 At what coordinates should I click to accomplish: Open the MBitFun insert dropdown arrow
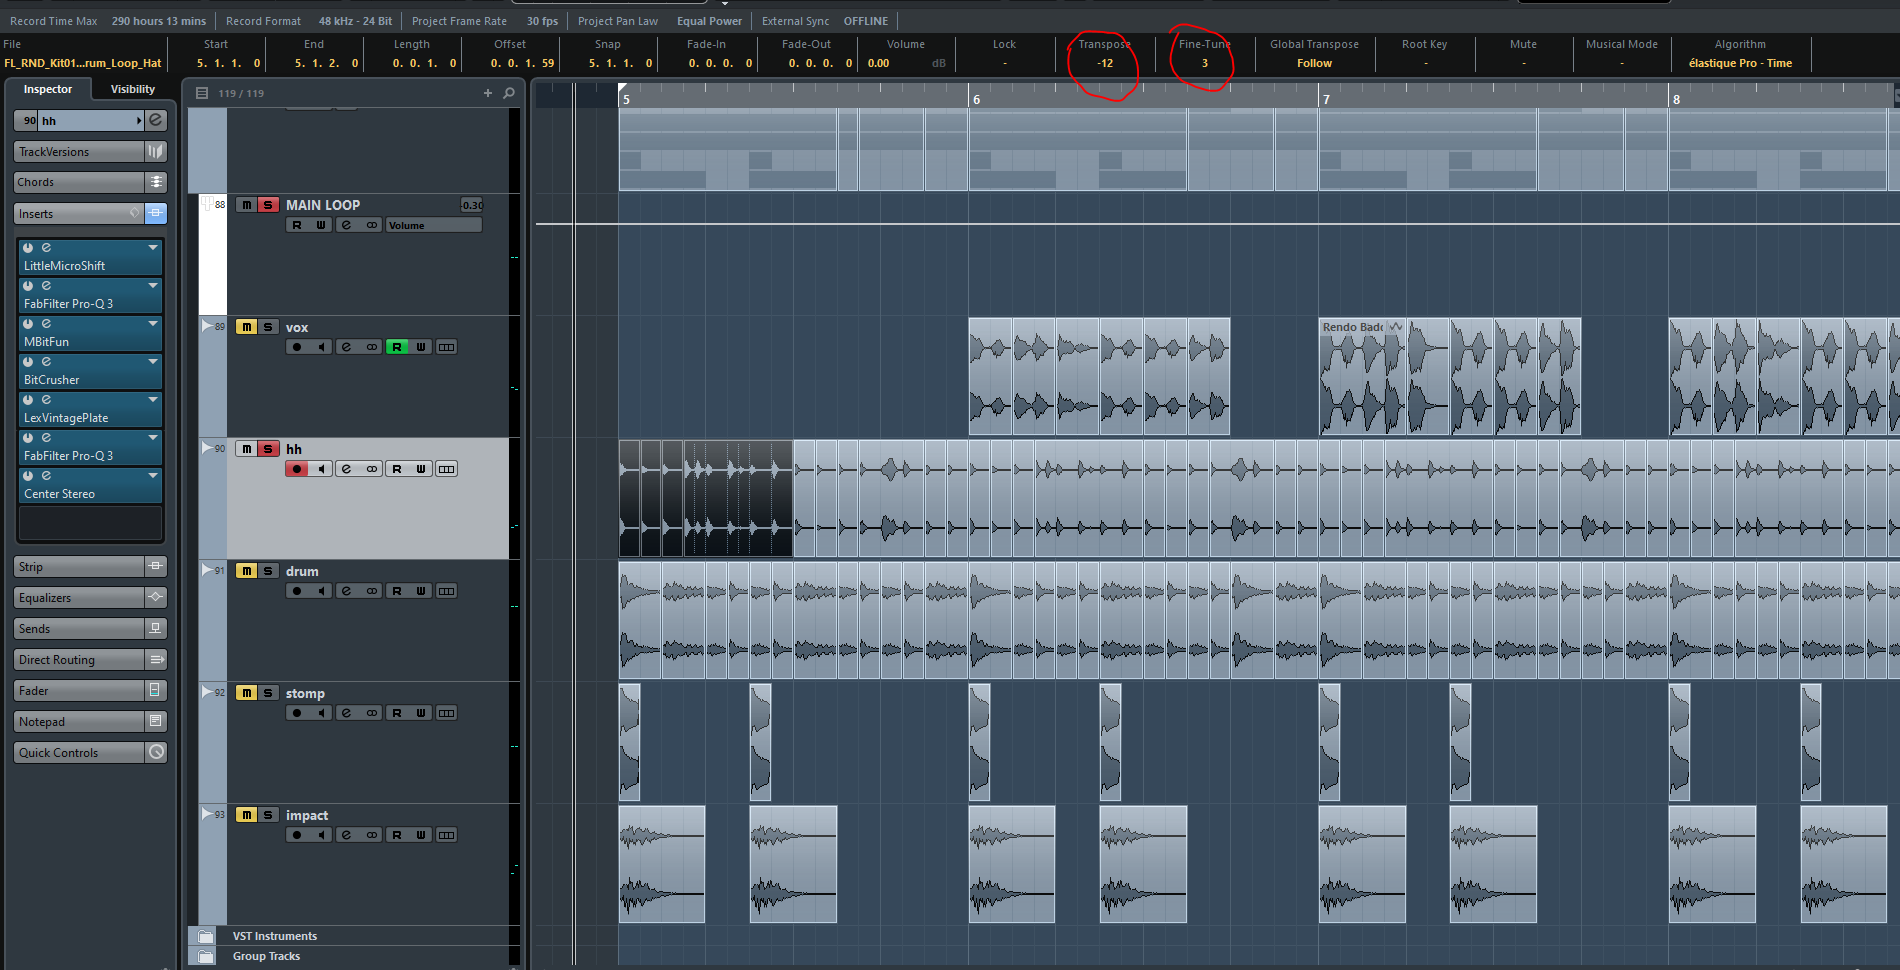(153, 323)
